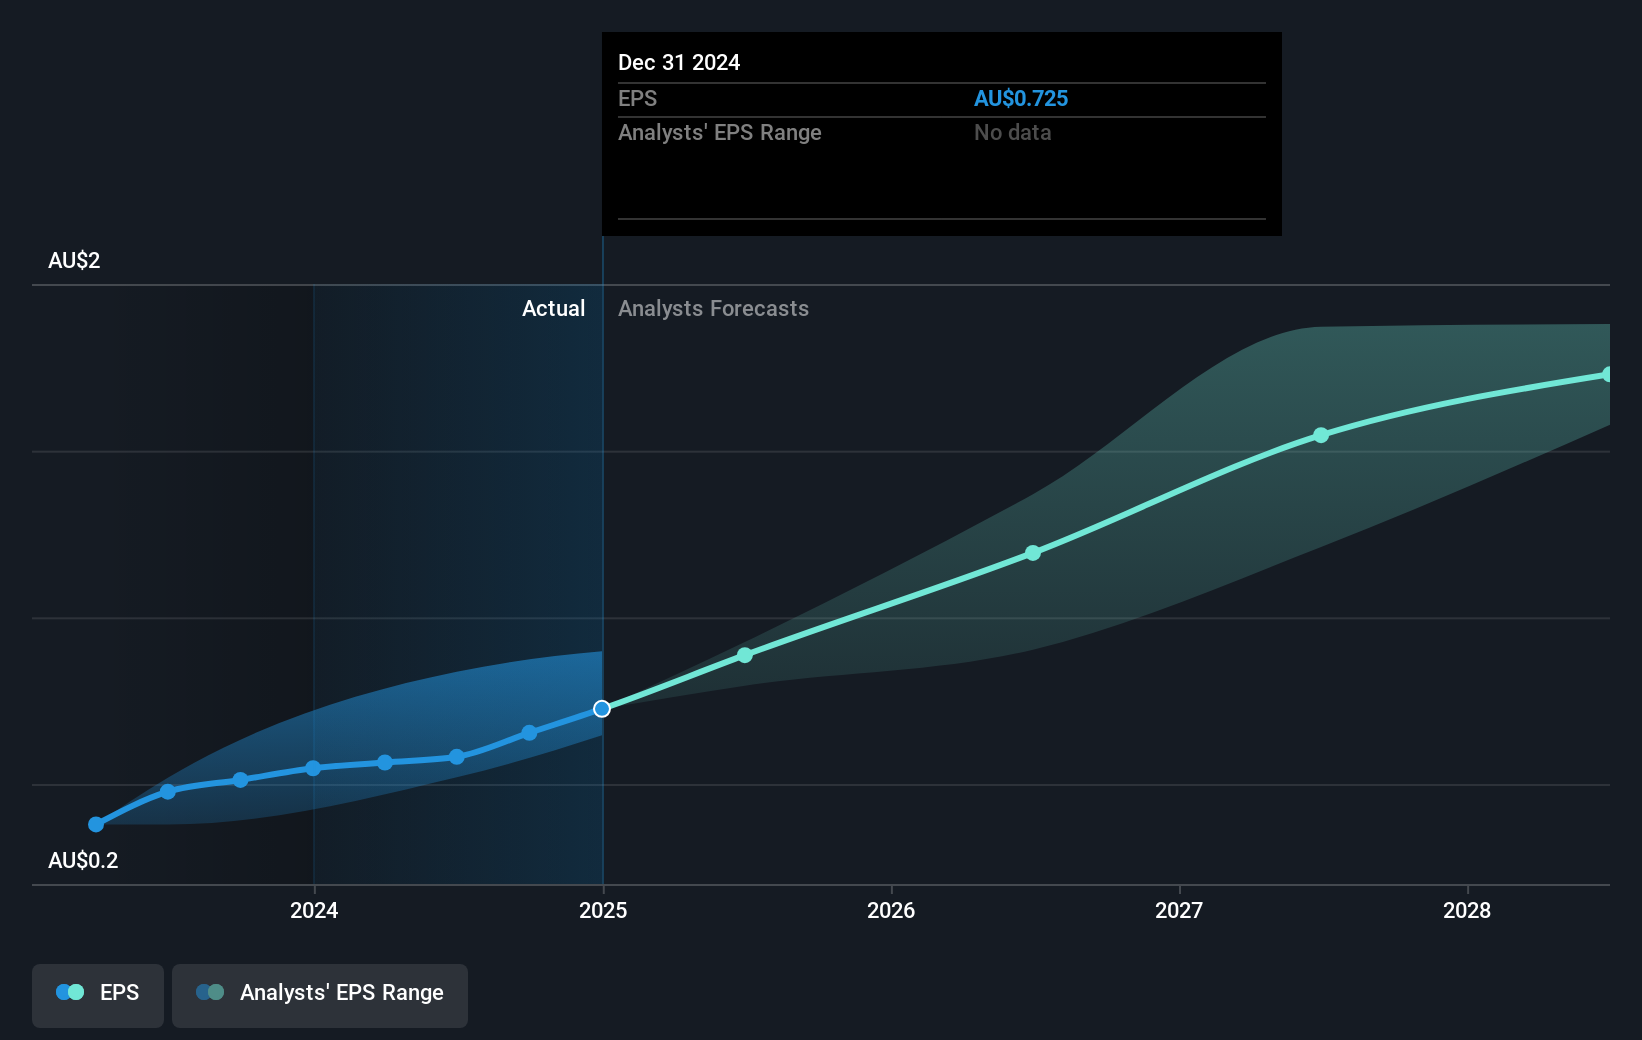The height and width of the screenshot is (1040, 1642).
Task: Click the 2025 x-axis label
Action: pos(603,910)
